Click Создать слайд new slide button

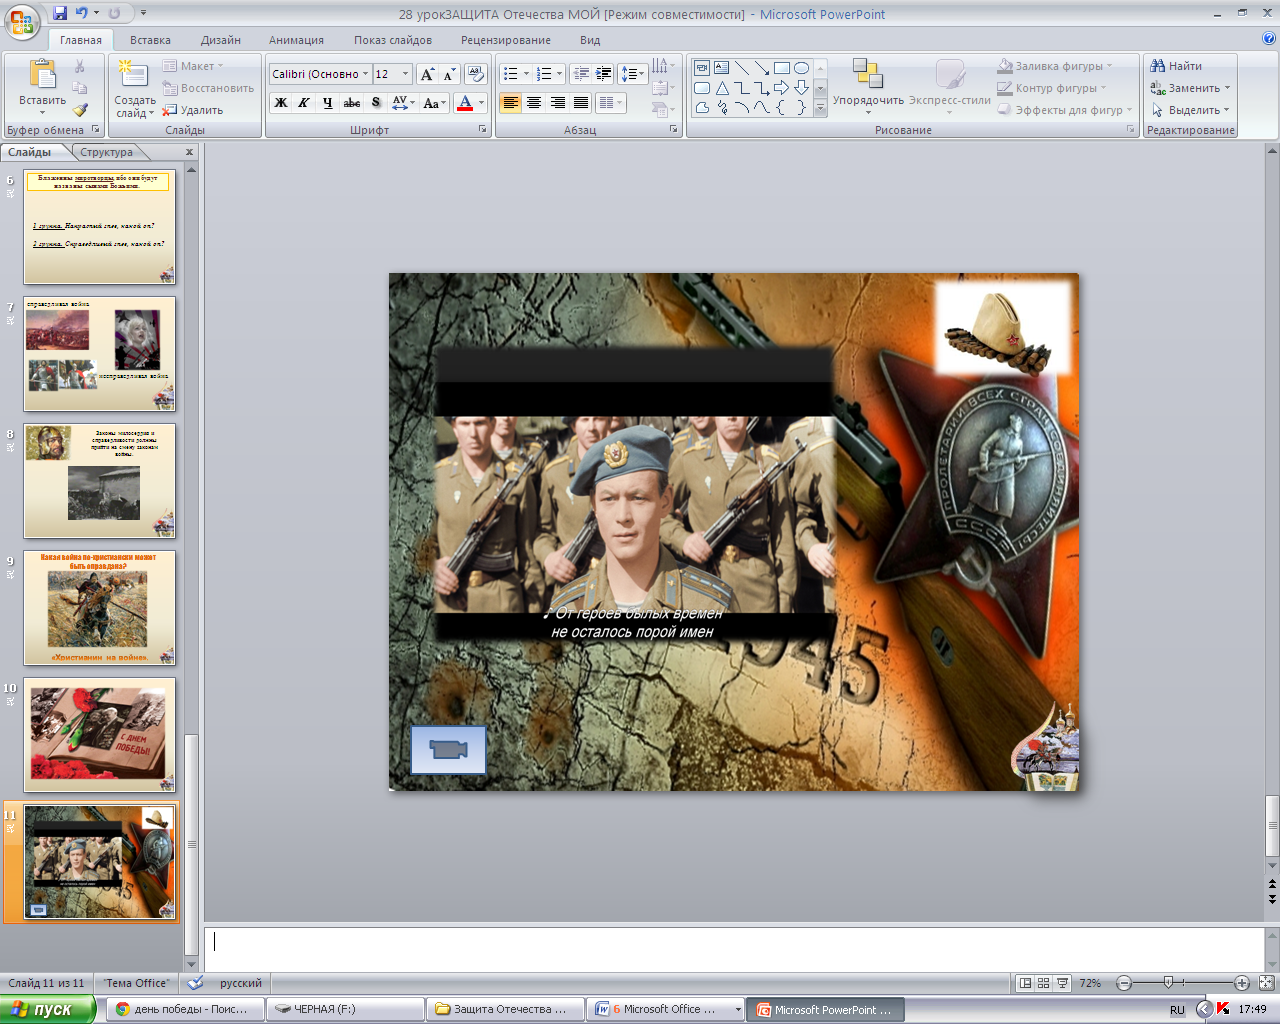(x=135, y=88)
